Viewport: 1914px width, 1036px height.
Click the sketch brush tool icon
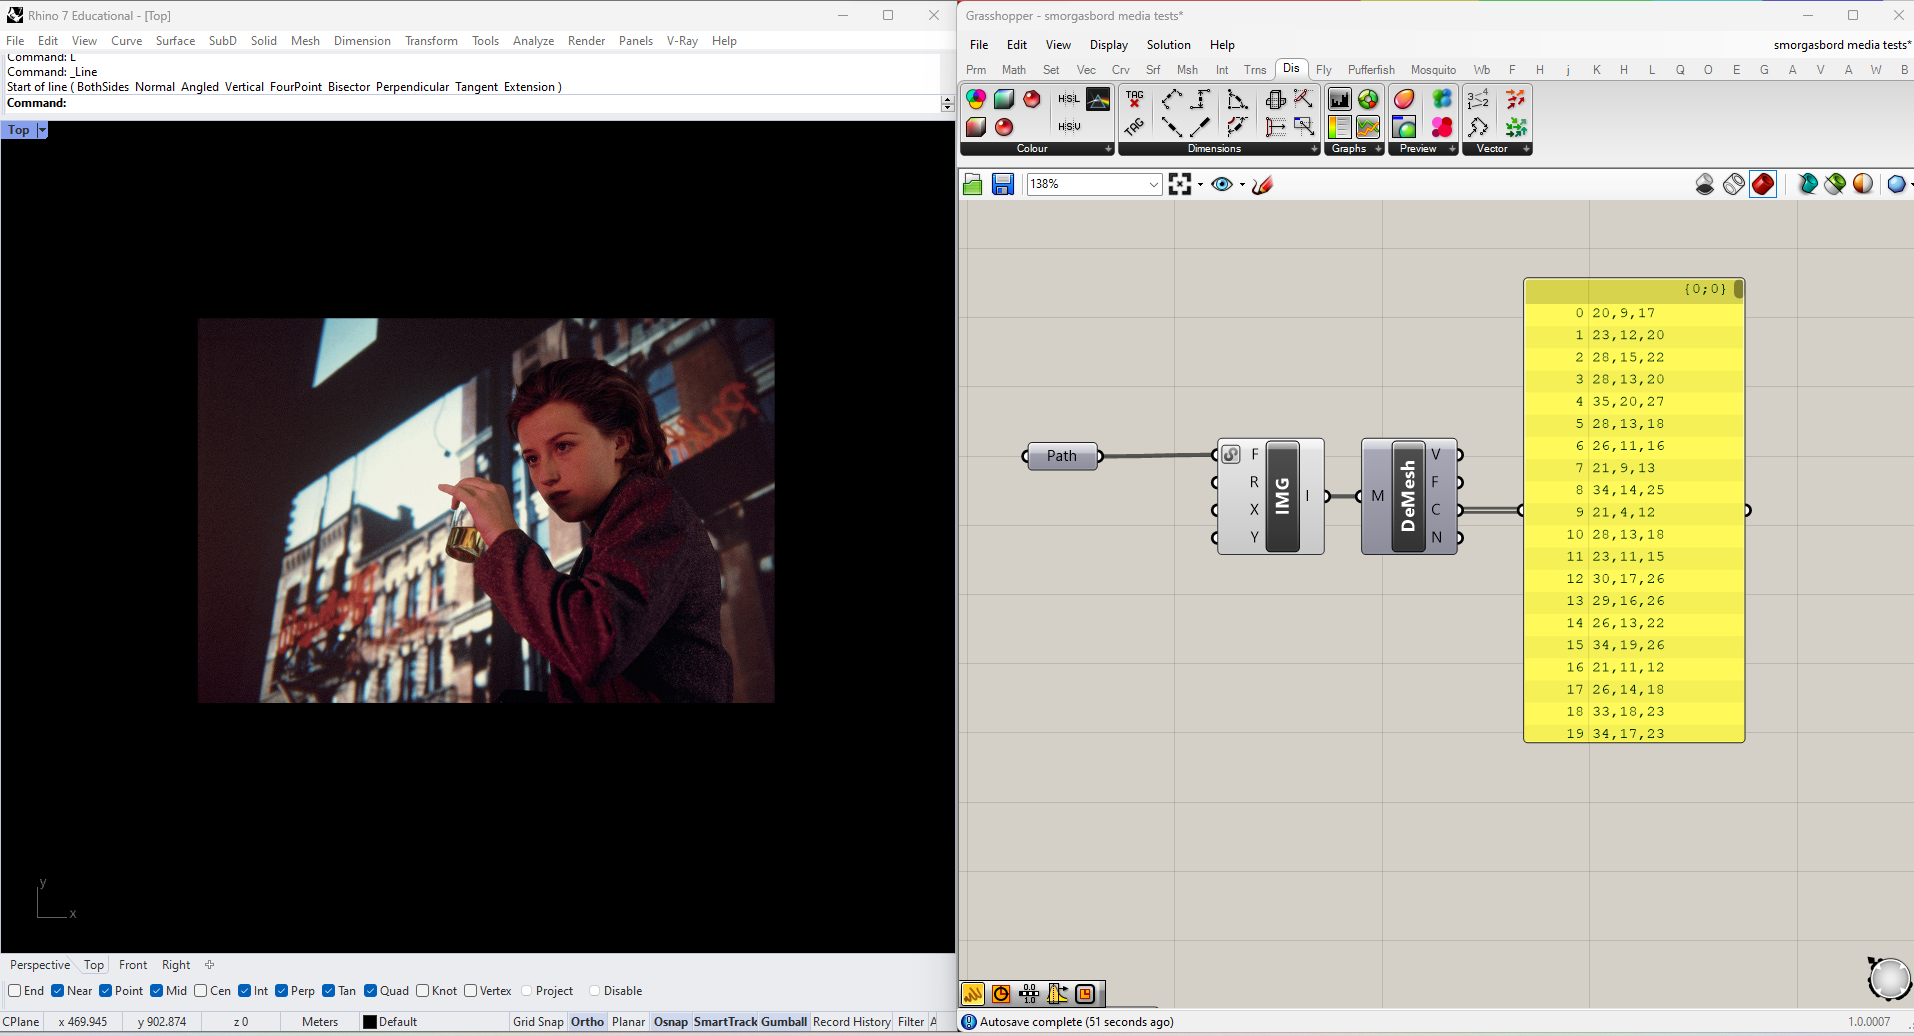(1262, 184)
